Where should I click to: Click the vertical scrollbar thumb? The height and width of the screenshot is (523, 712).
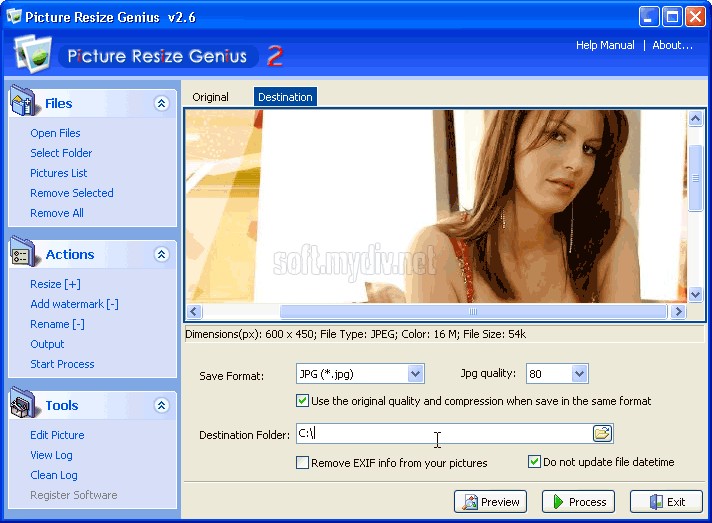pos(695,178)
